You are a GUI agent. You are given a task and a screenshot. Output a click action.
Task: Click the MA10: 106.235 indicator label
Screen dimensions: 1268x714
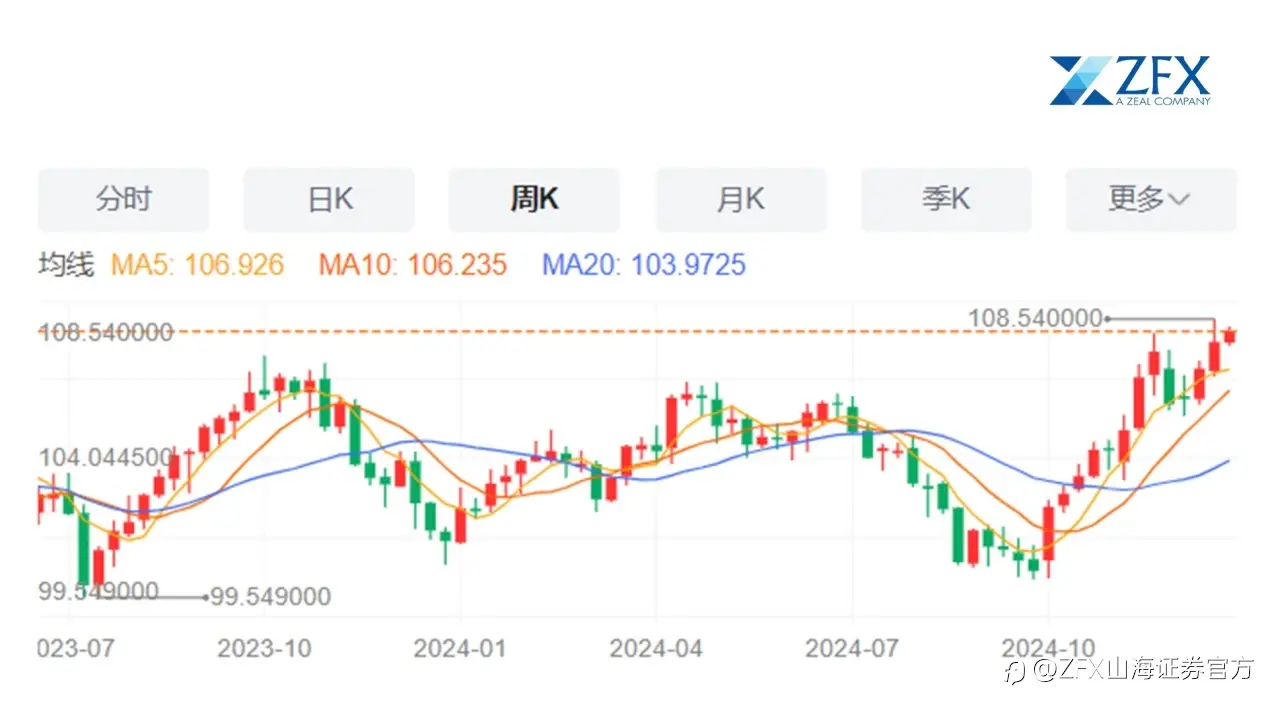click(x=413, y=265)
